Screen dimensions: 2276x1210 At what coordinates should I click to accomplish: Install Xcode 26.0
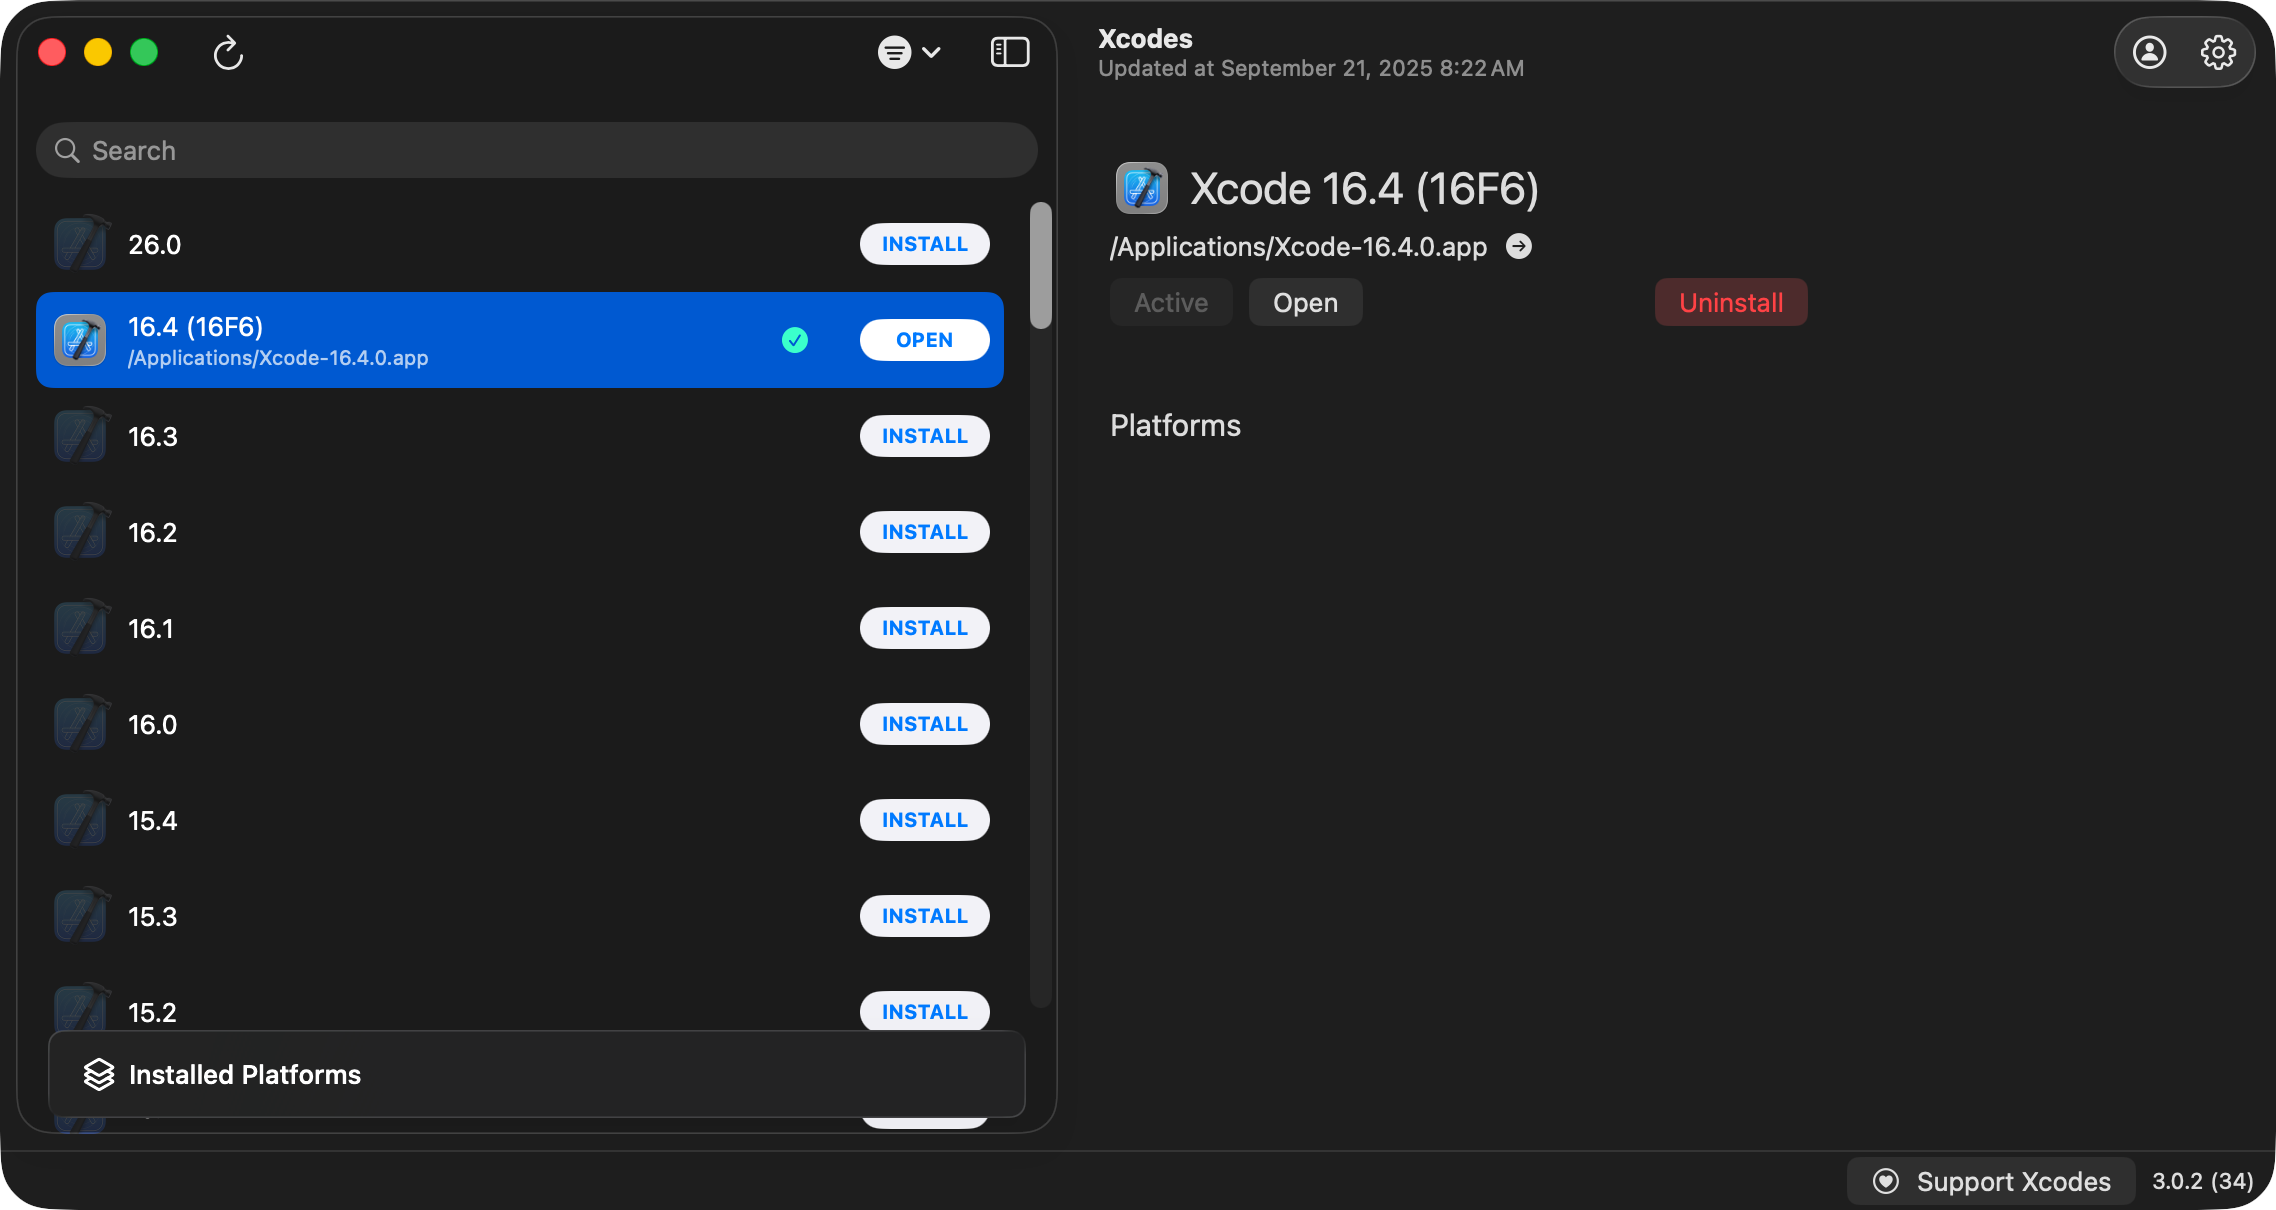[x=924, y=244]
